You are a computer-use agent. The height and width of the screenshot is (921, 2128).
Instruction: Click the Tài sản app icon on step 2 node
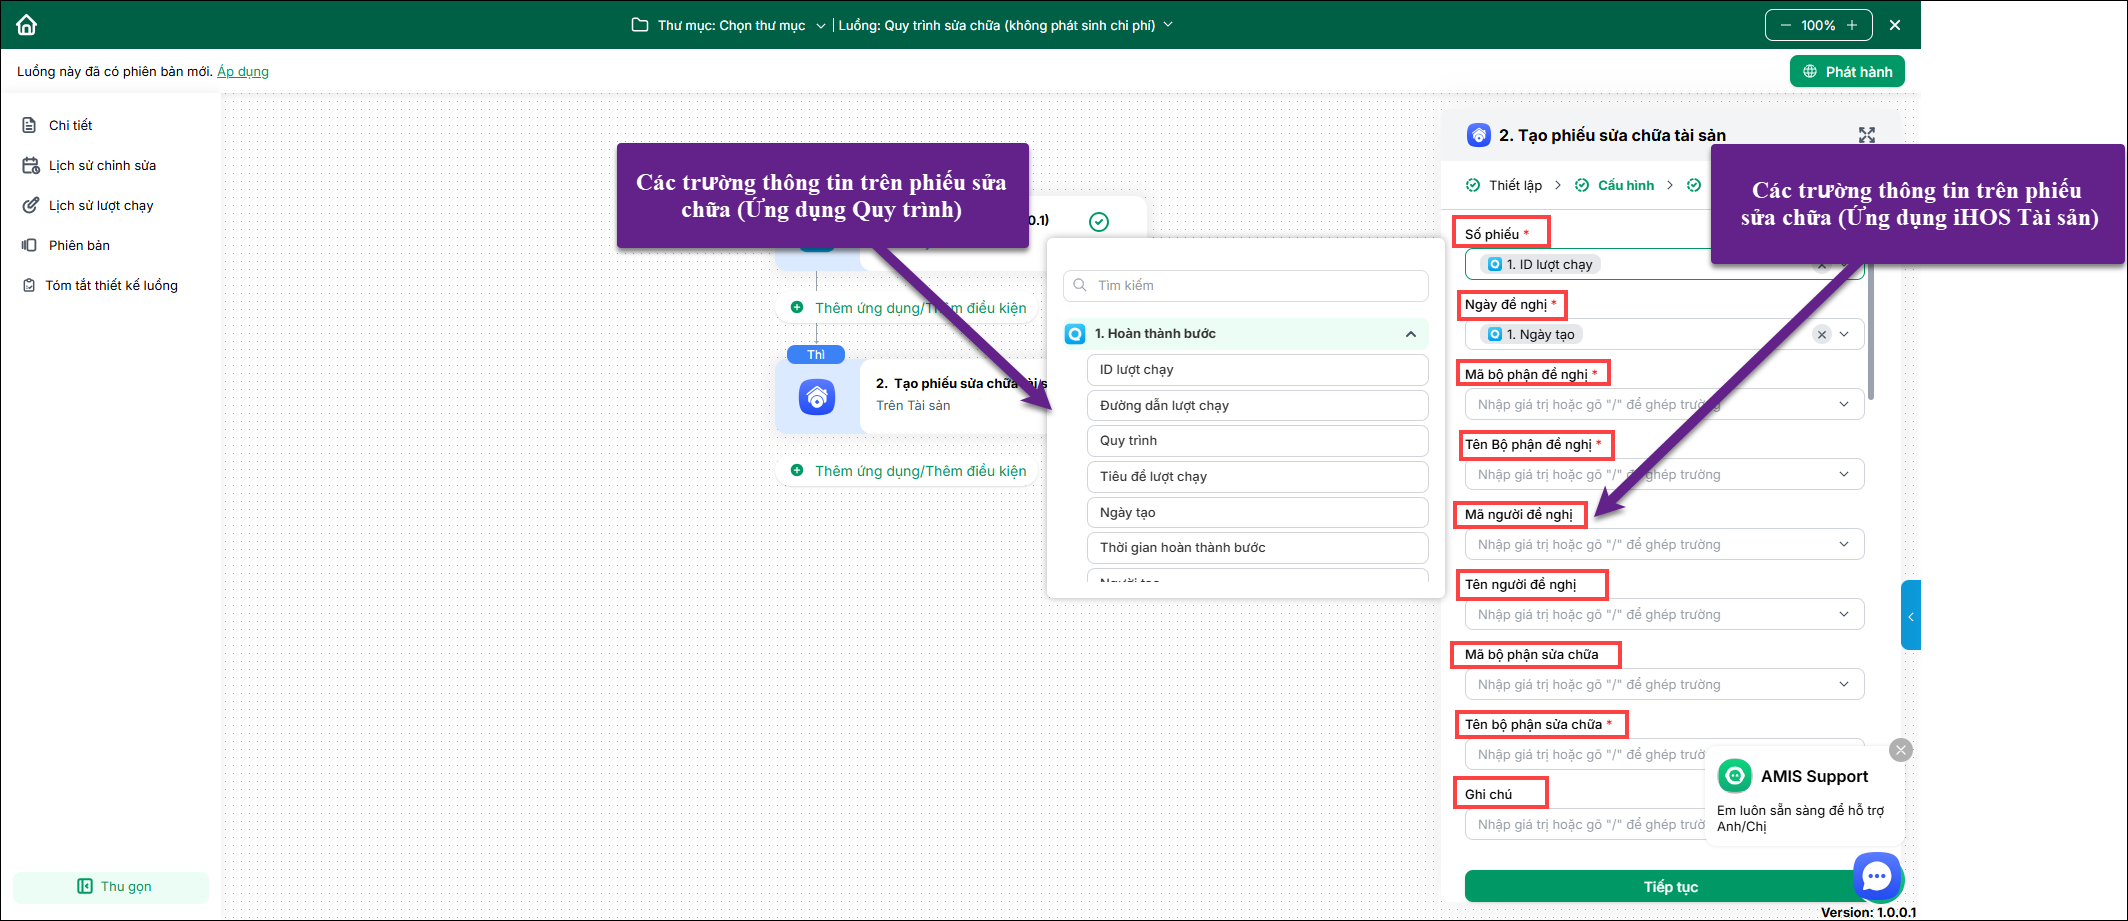click(817, 397)
